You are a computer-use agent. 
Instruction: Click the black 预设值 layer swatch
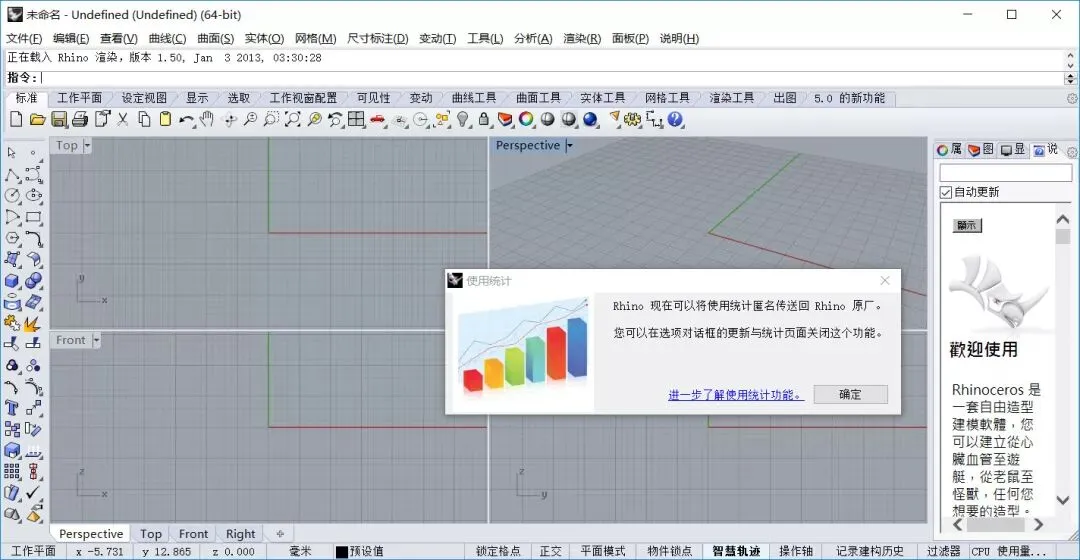click(342, 552)
